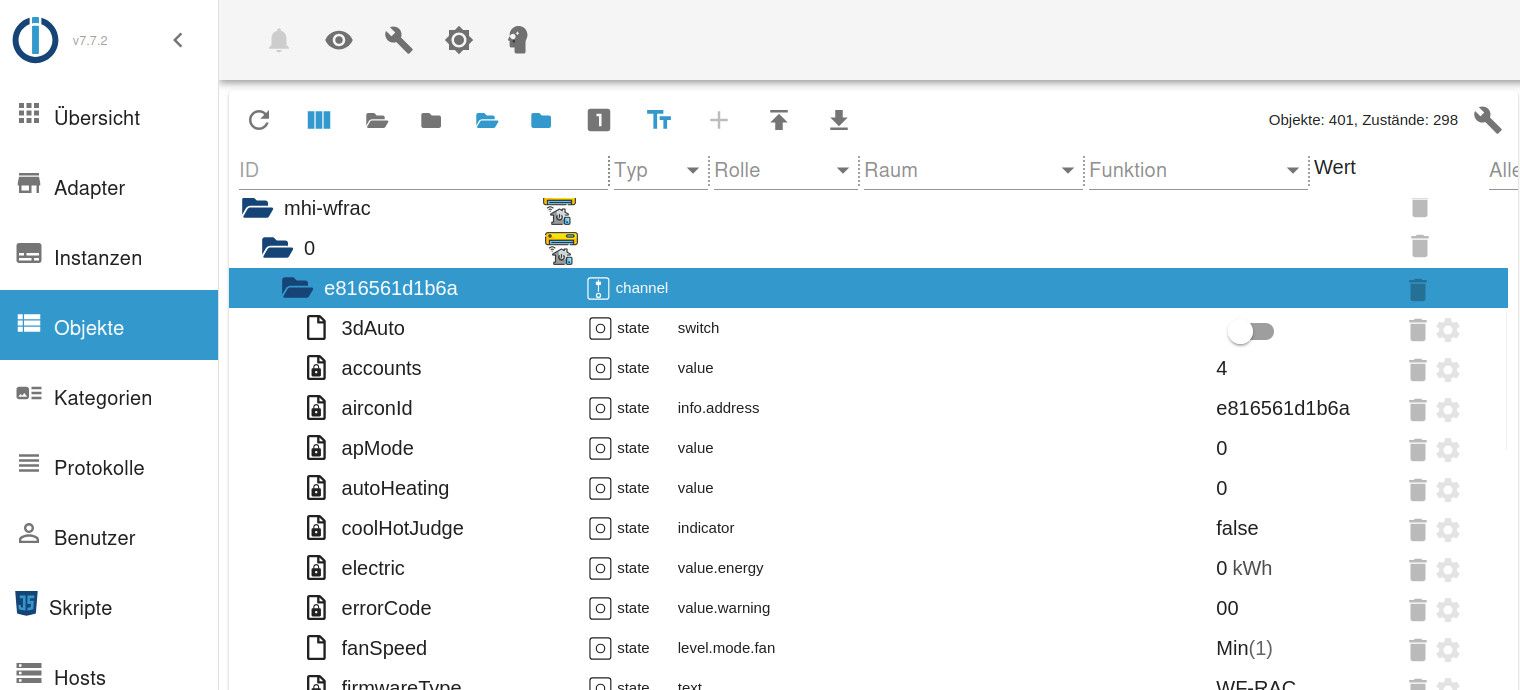Select the airconId state row

click(868, 408)
